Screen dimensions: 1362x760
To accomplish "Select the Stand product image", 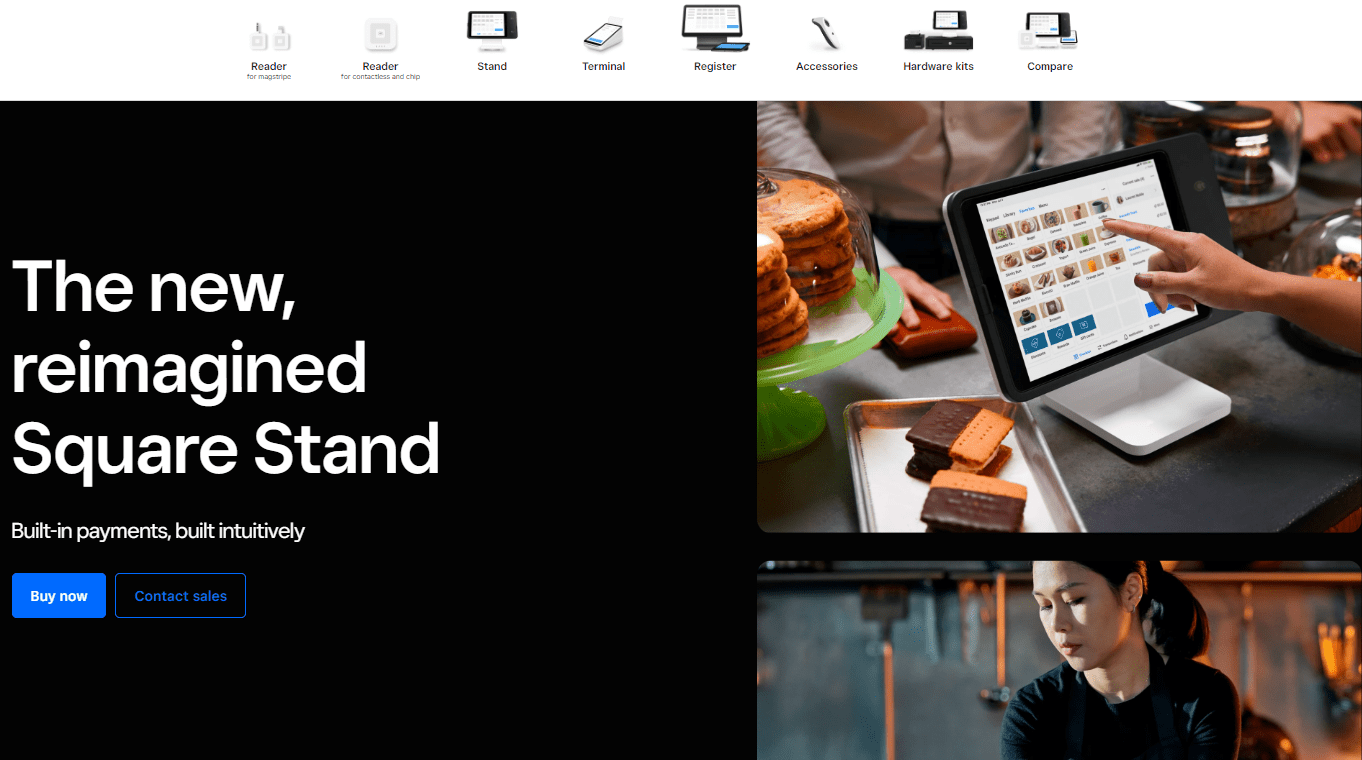I will (492, 30).
